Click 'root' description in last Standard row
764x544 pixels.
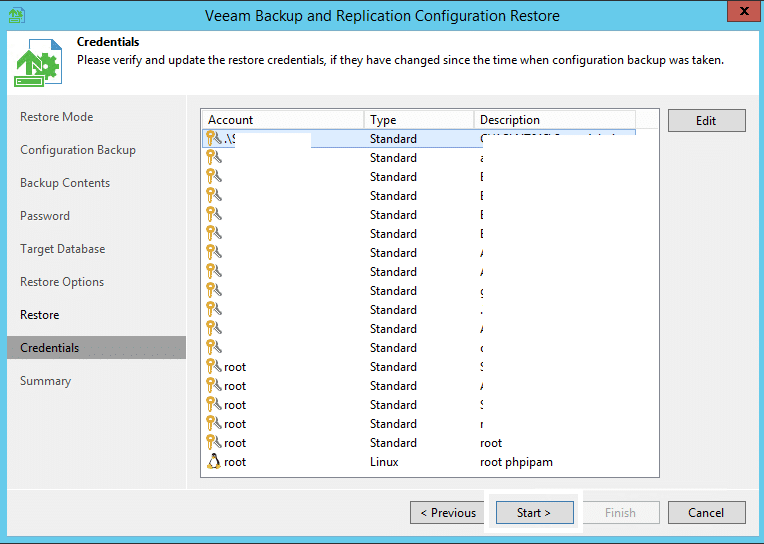491,443
